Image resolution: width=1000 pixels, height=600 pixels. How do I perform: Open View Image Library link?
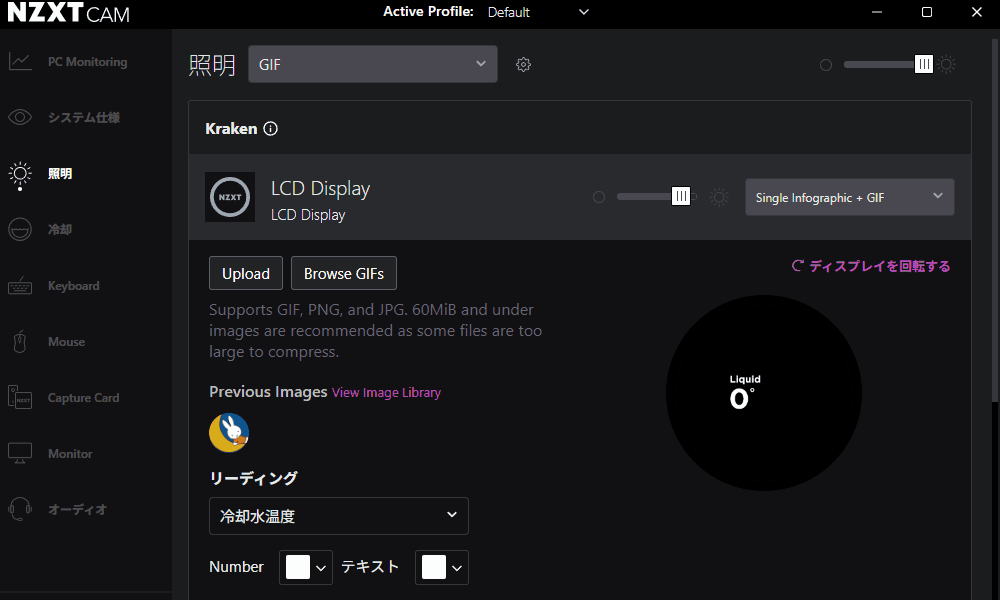[x=386, y=393]
